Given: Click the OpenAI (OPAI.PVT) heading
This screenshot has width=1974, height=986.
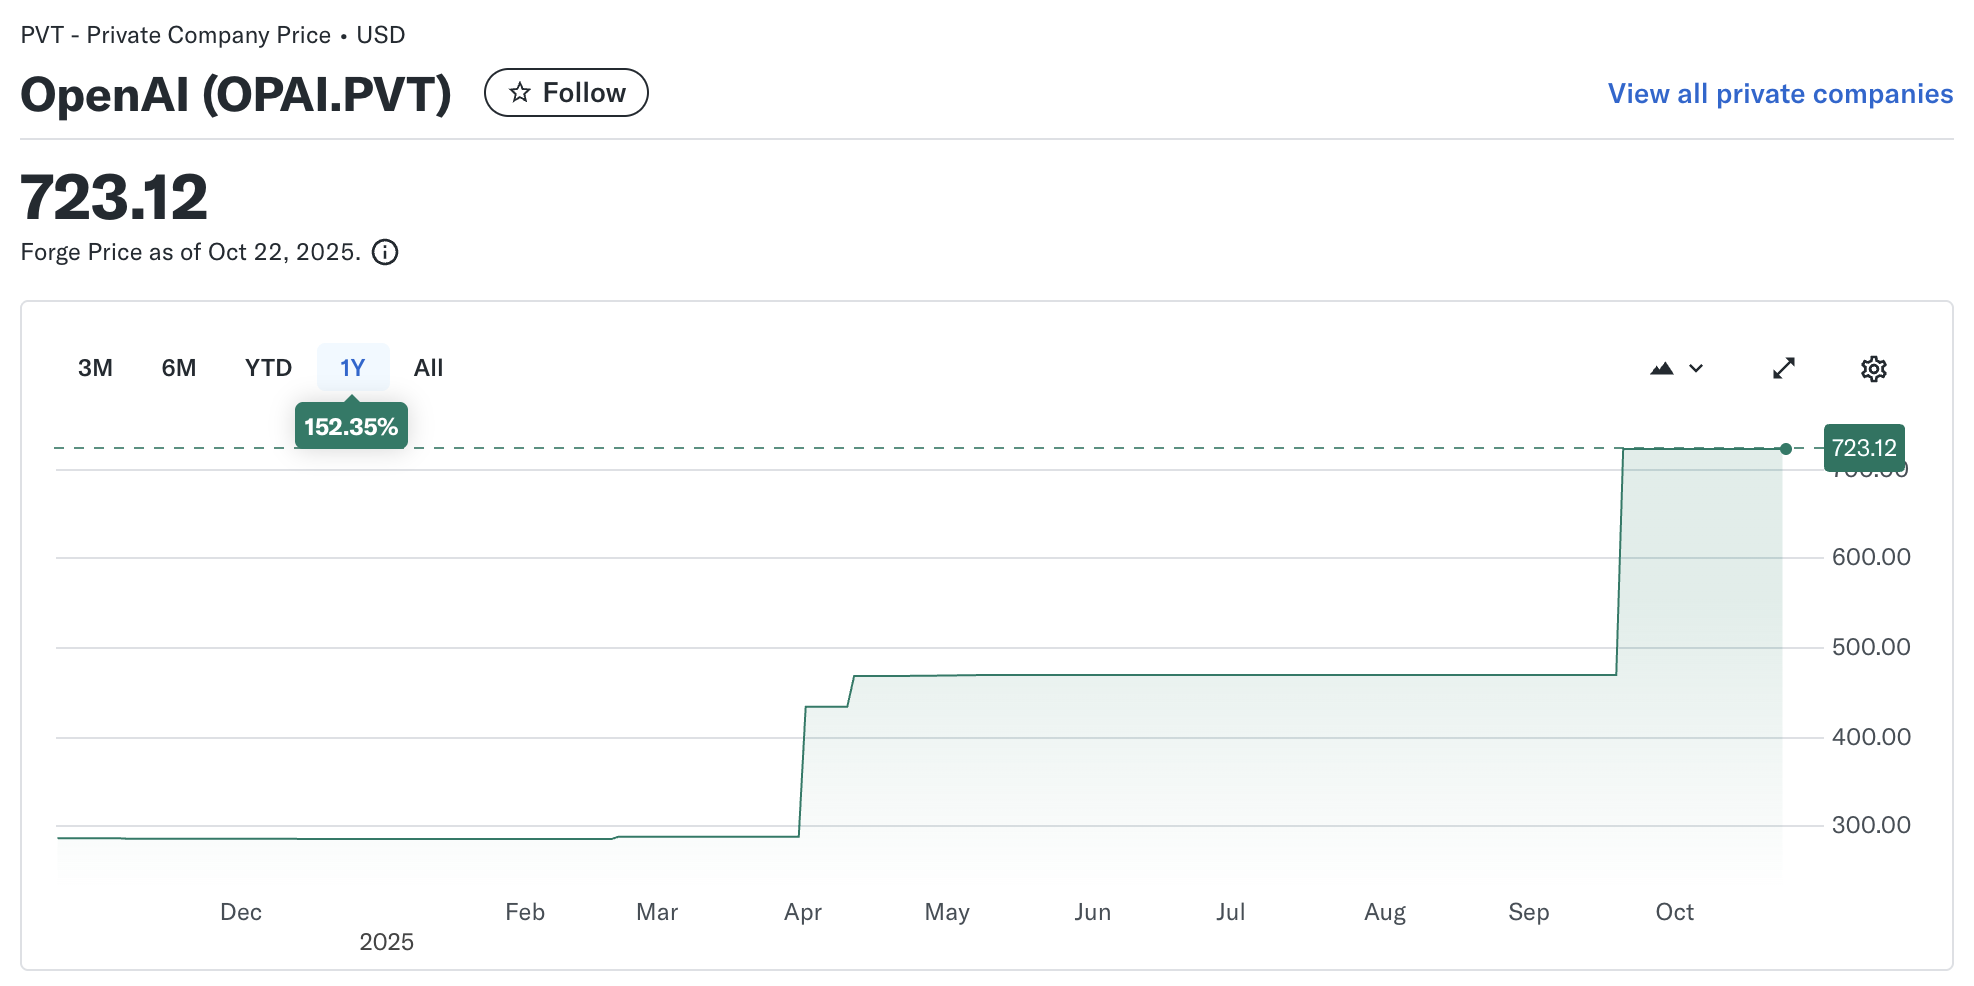Looking at the screenshot, I should coord(236,95).
